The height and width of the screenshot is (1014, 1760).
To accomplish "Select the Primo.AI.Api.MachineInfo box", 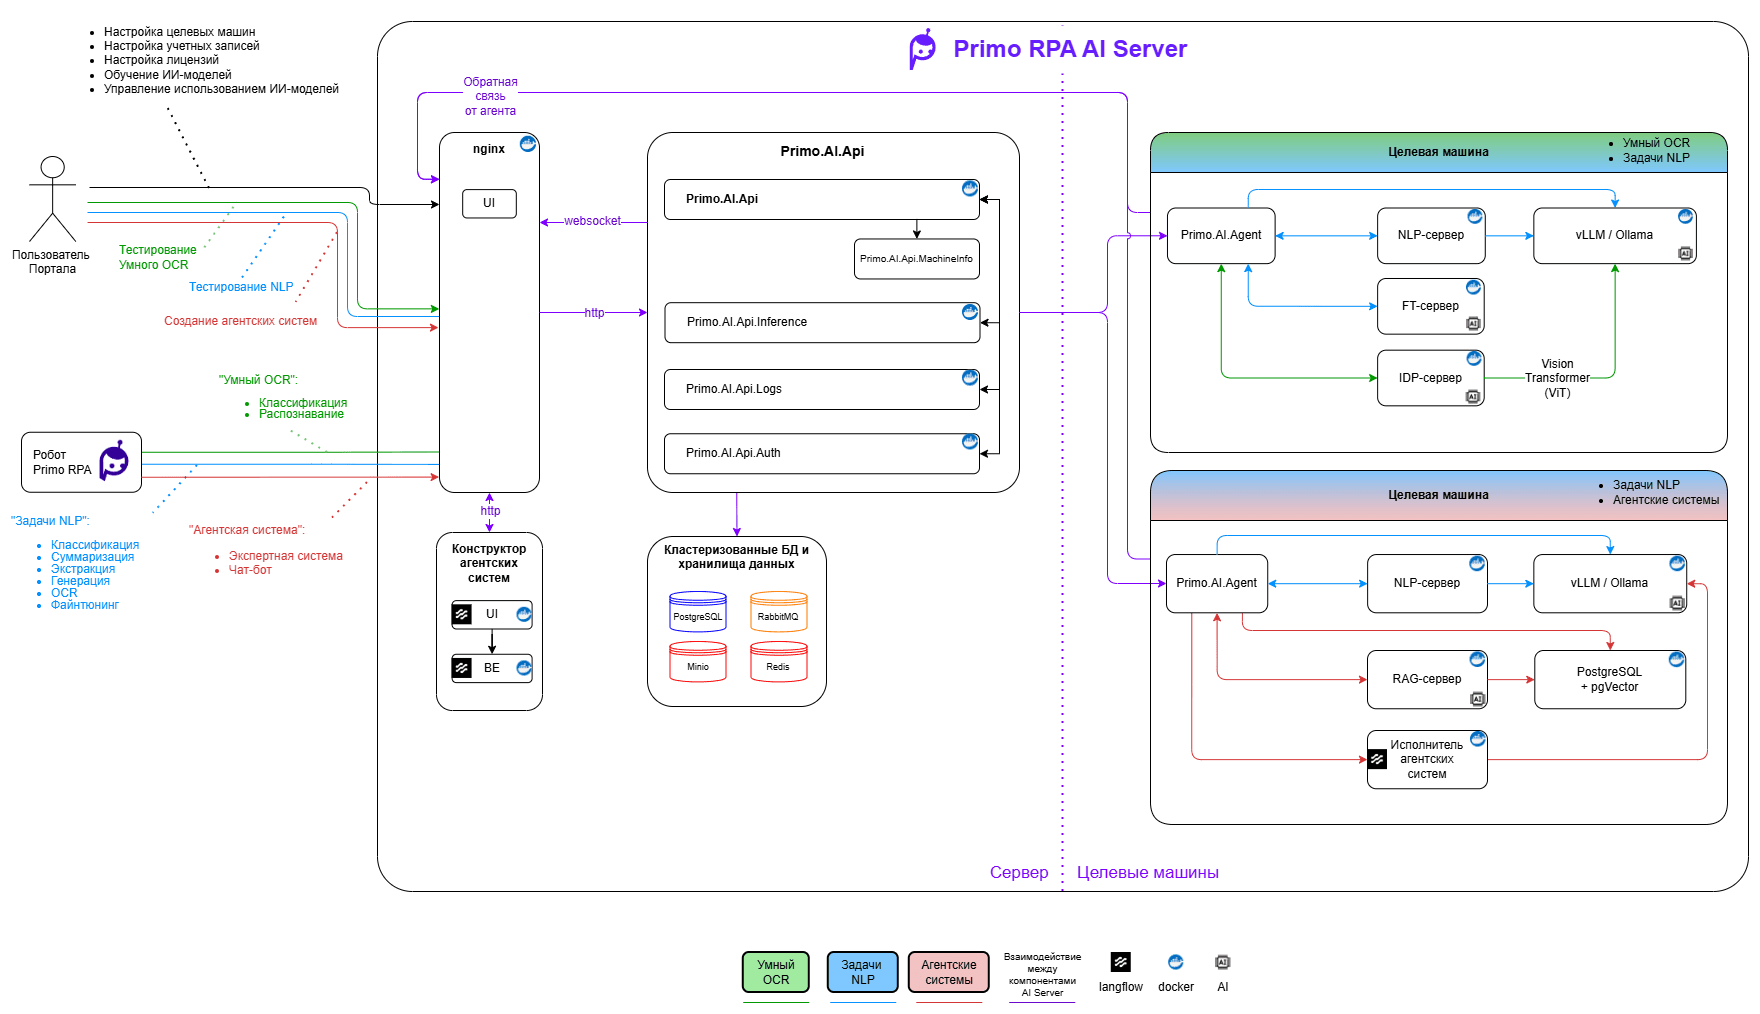I will pyautogui.click(x=917, y=259).
